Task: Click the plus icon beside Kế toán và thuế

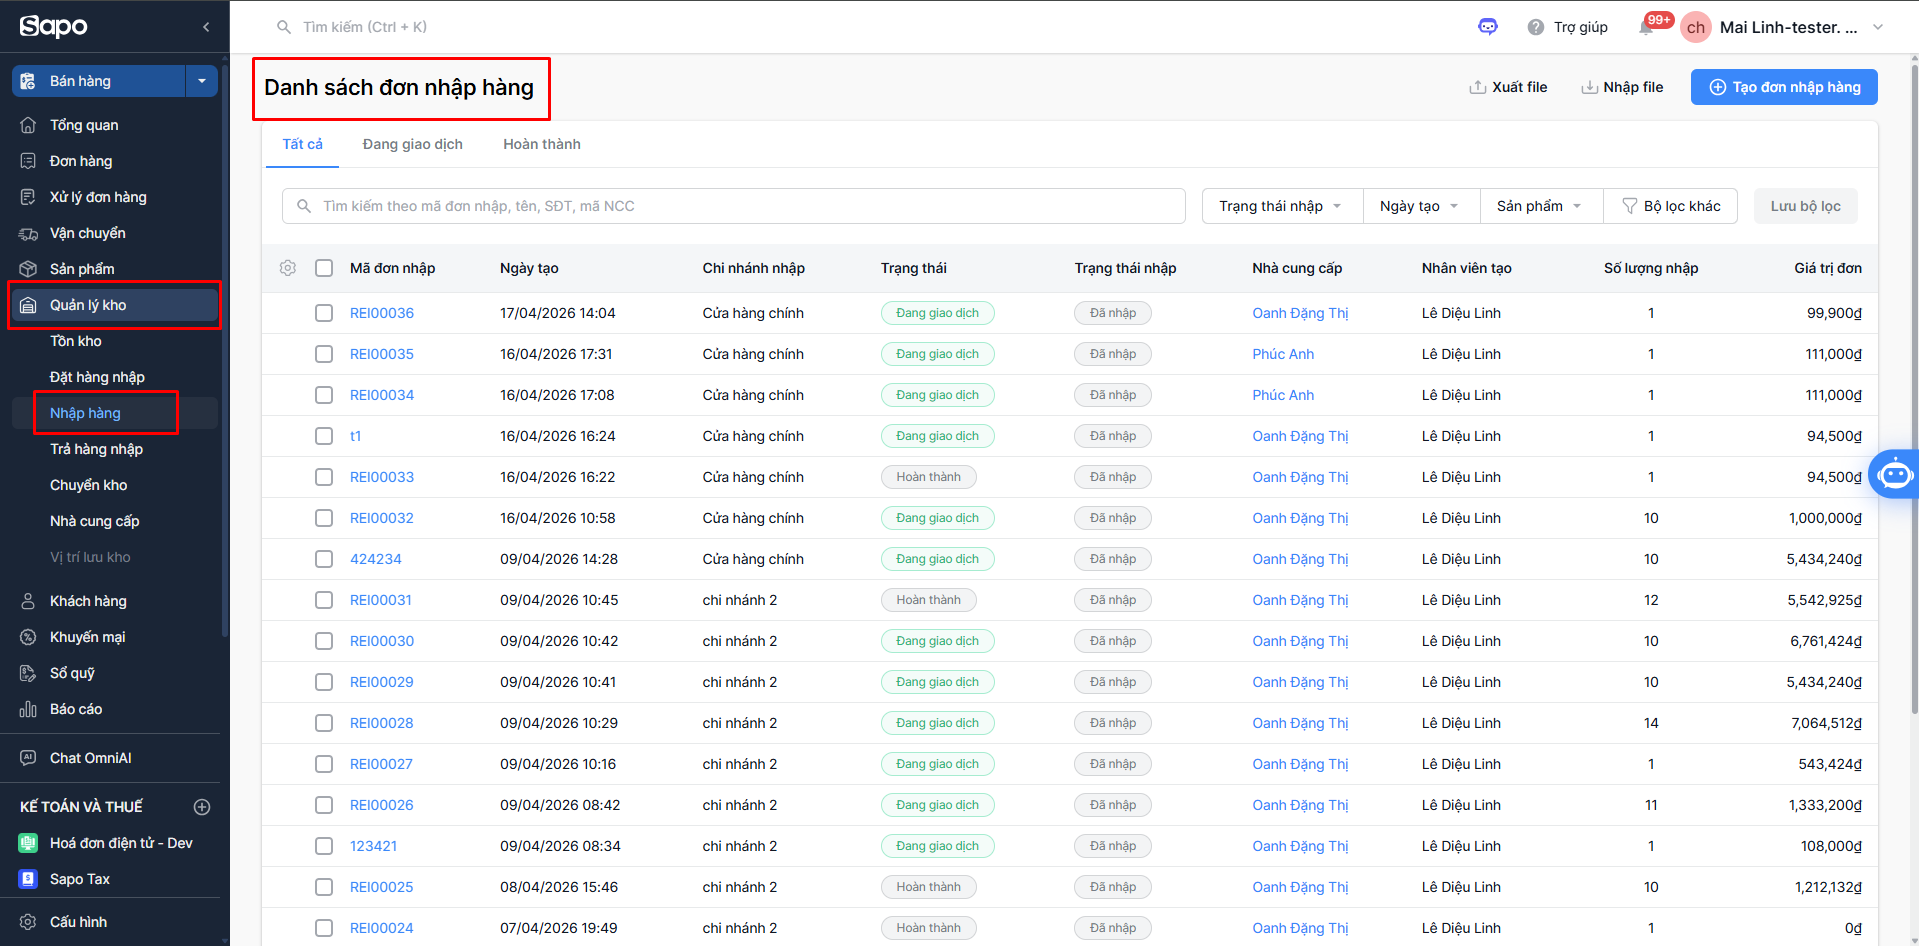Action: click(x=202, y=807)
